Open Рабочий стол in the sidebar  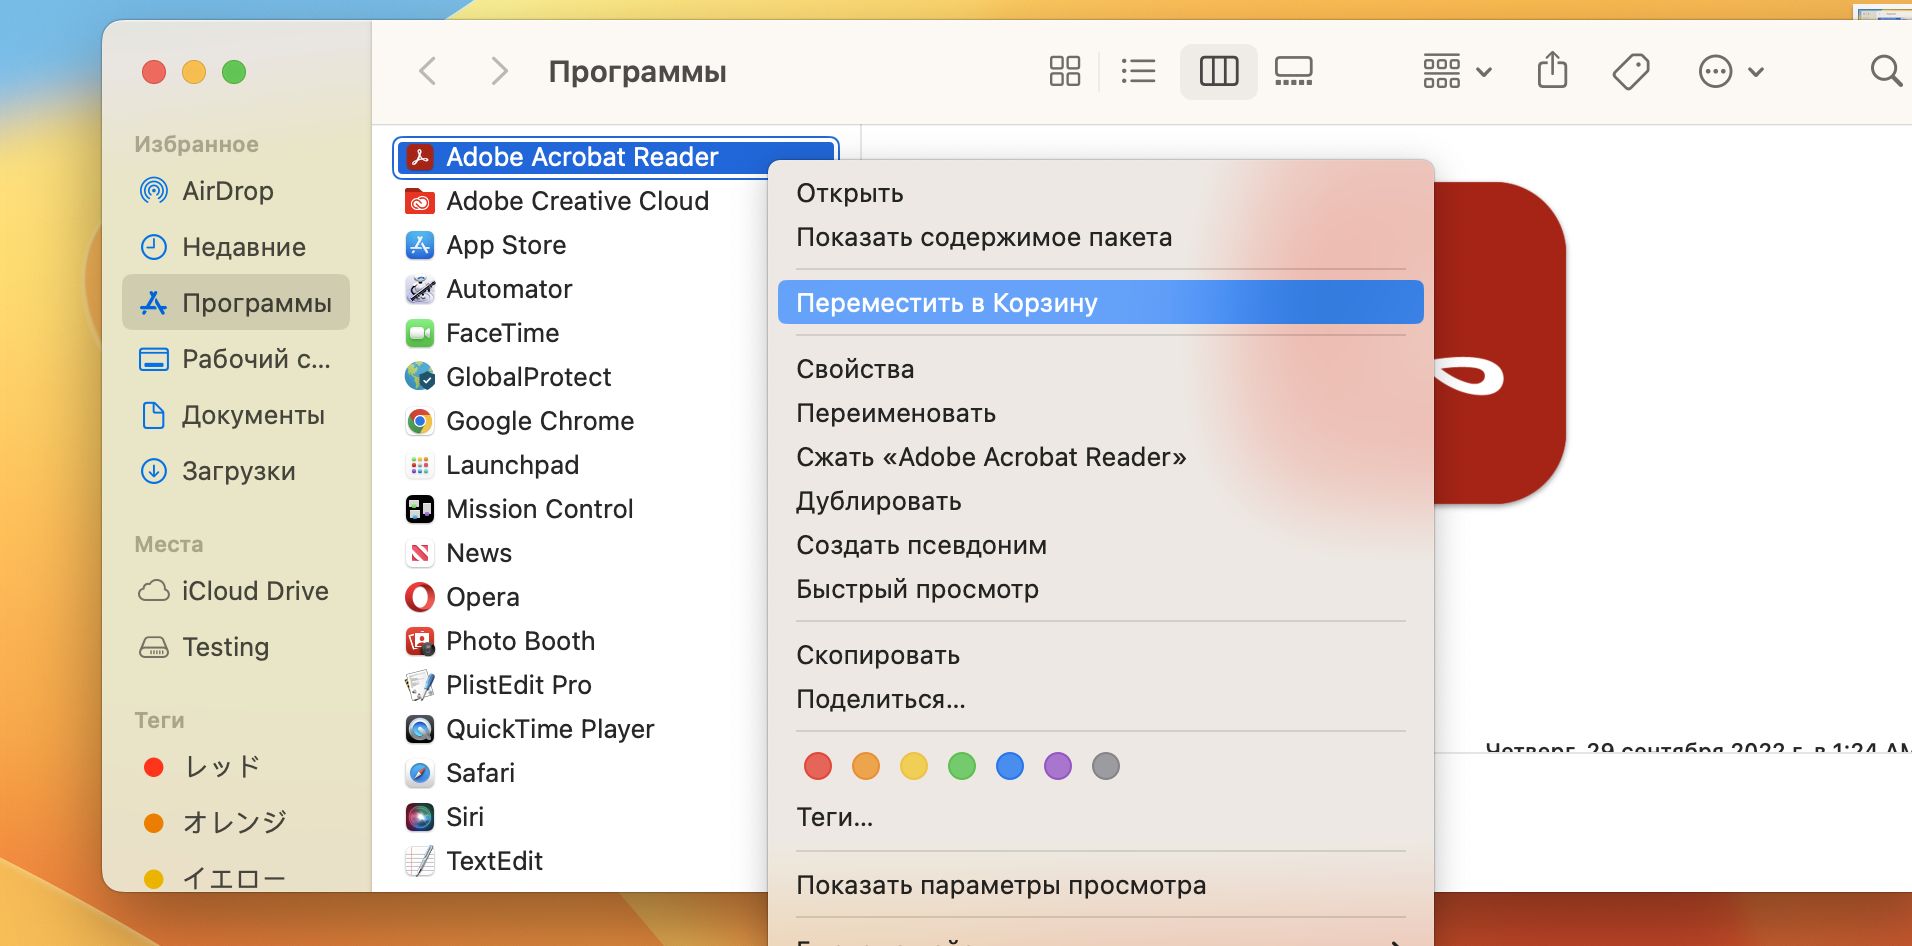tap(236, 358)
